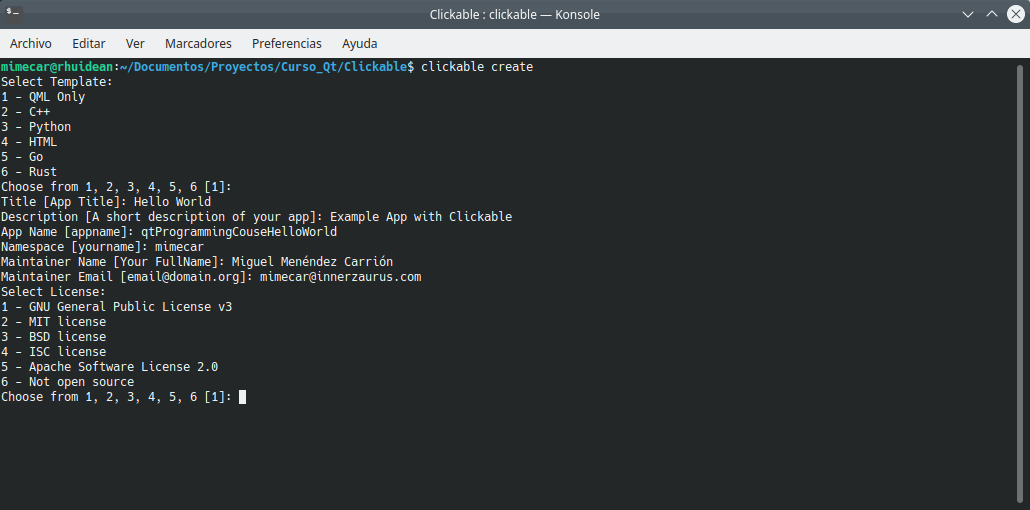Open the Editar menu

tap(89, 44)
